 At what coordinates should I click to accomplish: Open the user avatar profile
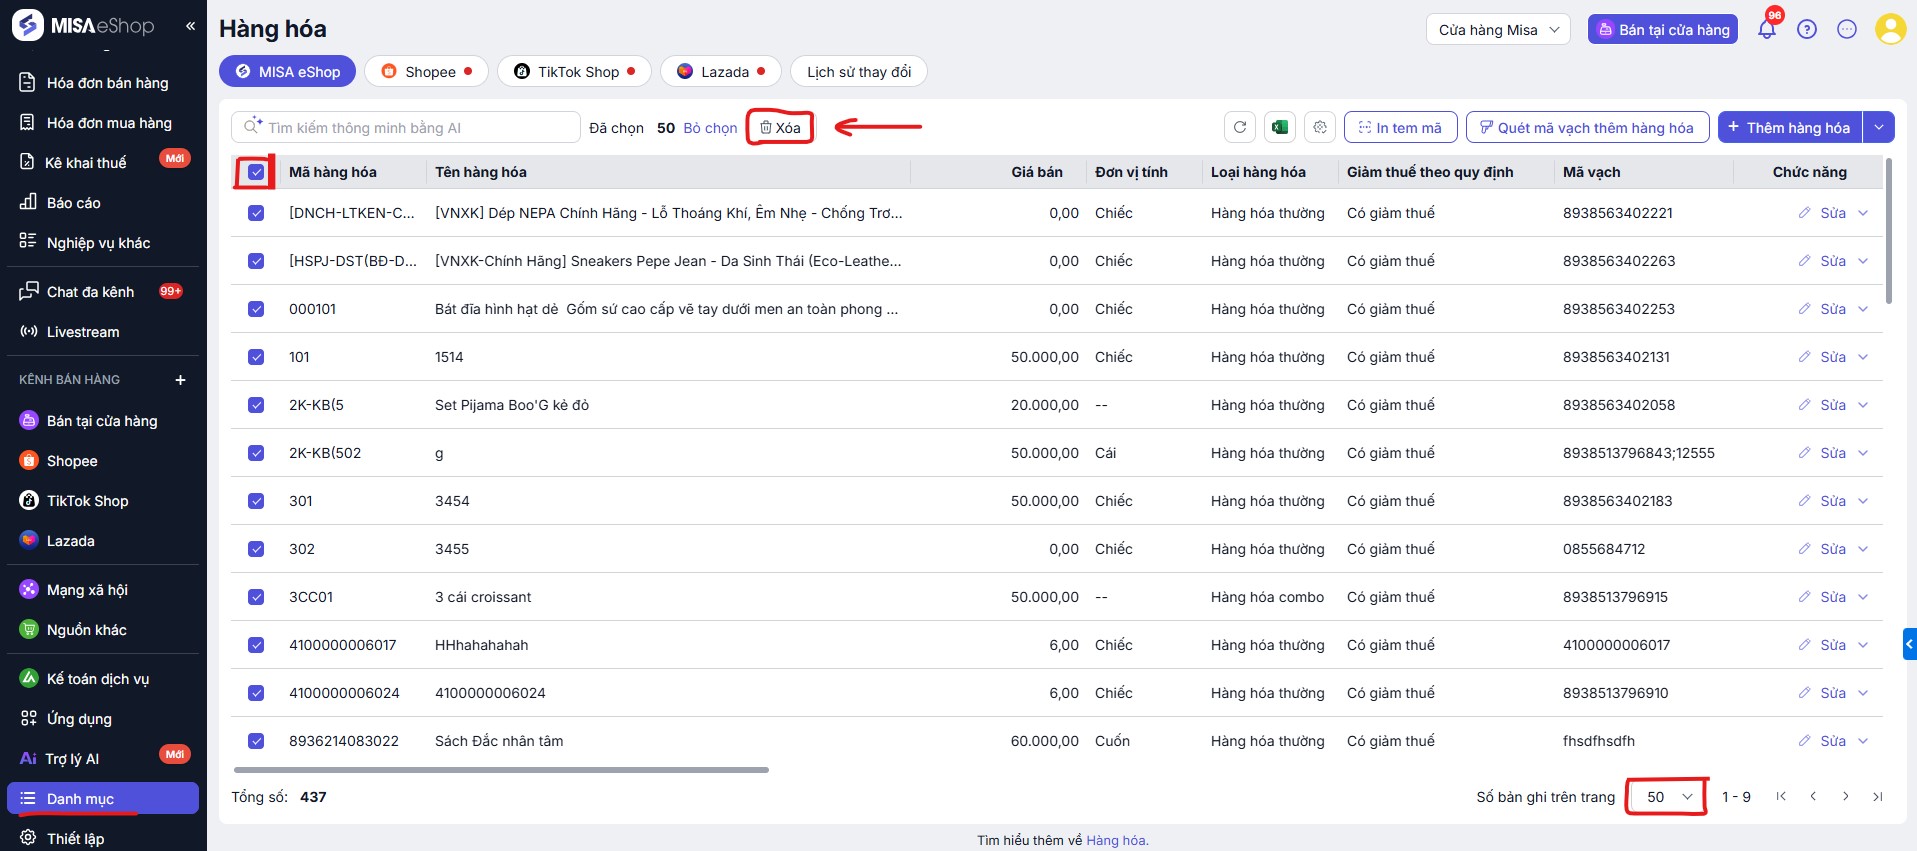point(1889,29)
